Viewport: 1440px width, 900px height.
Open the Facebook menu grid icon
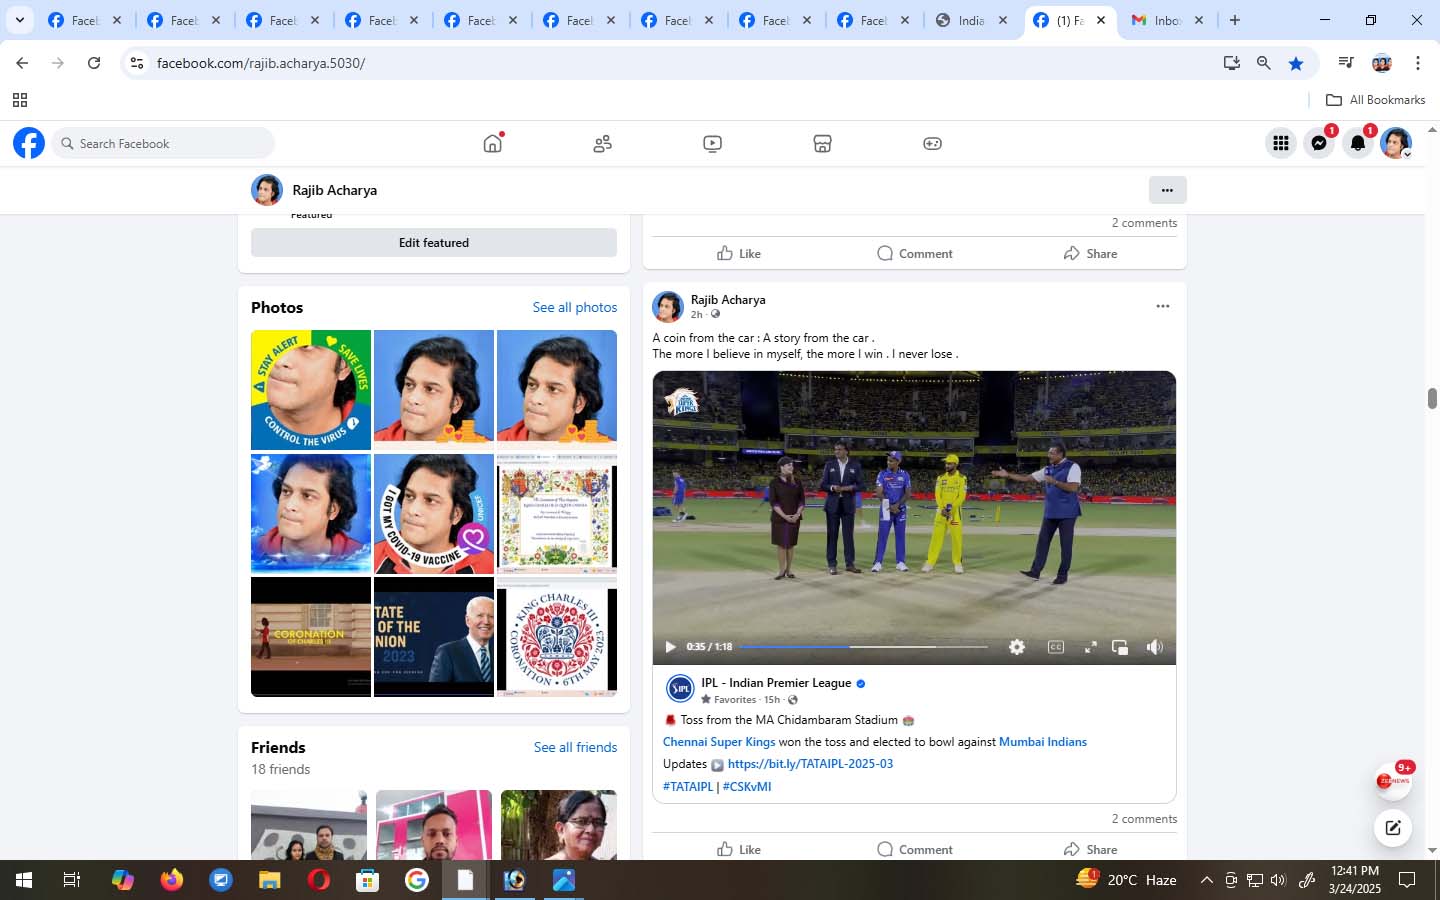[1281, 143]
